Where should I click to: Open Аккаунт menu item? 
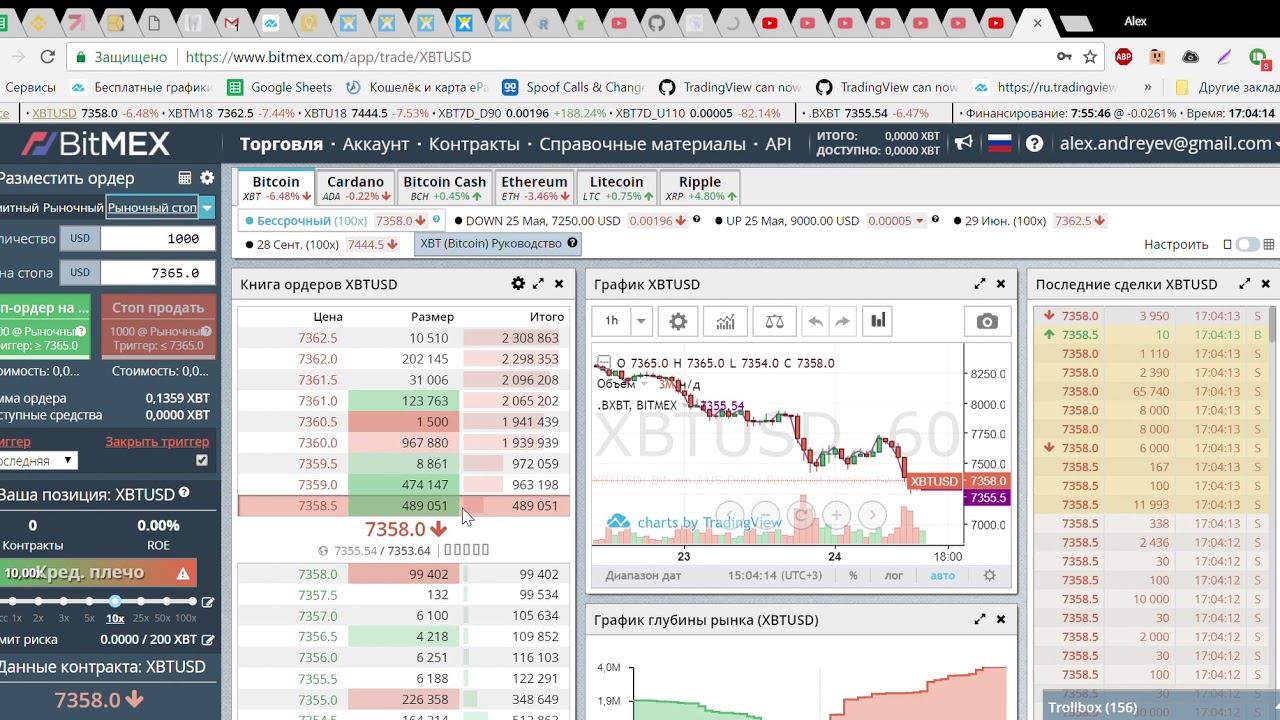376,144
